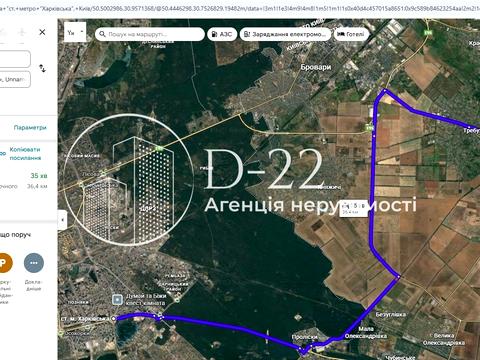The width and height of the screenshot is (480, 360).
Task: Click the route info tooltip on the map
Action: click(354, 208)
